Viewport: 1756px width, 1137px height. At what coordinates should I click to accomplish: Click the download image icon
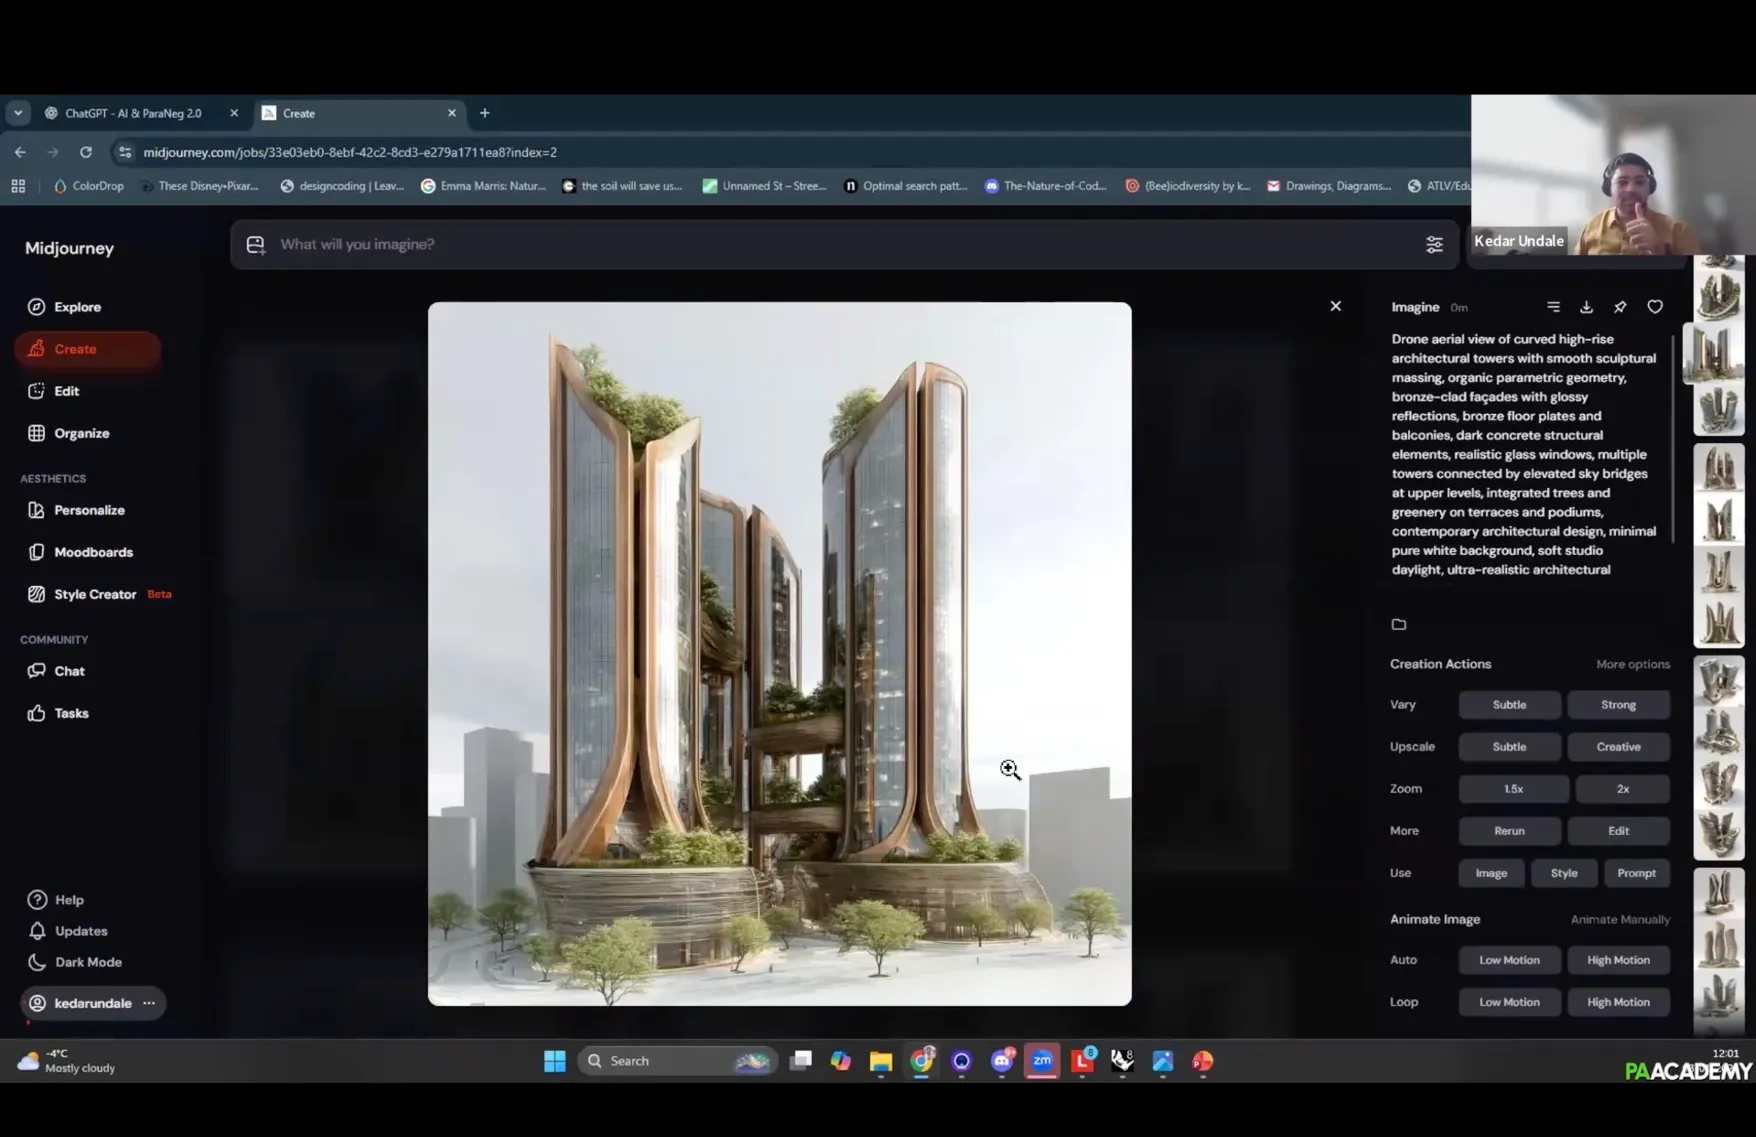click(1586, 307)
